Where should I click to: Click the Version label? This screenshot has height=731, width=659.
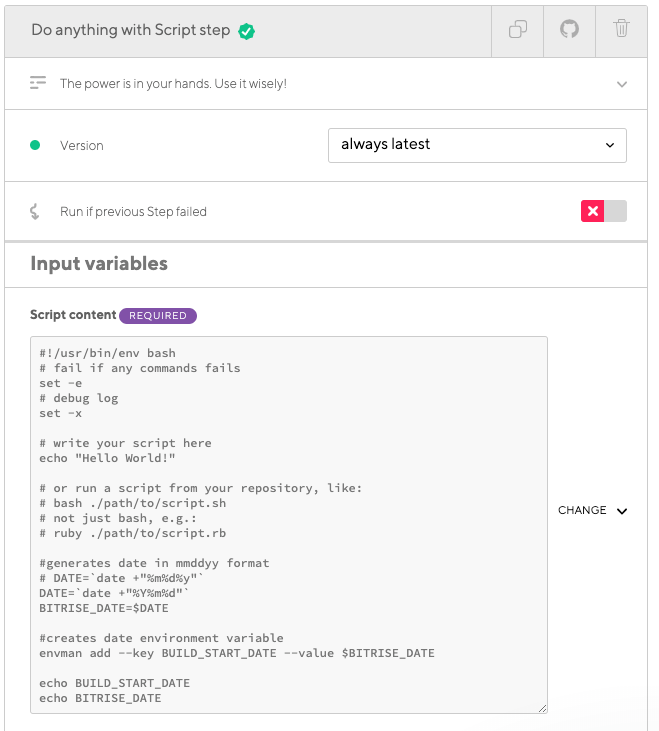tap(82, 145)
